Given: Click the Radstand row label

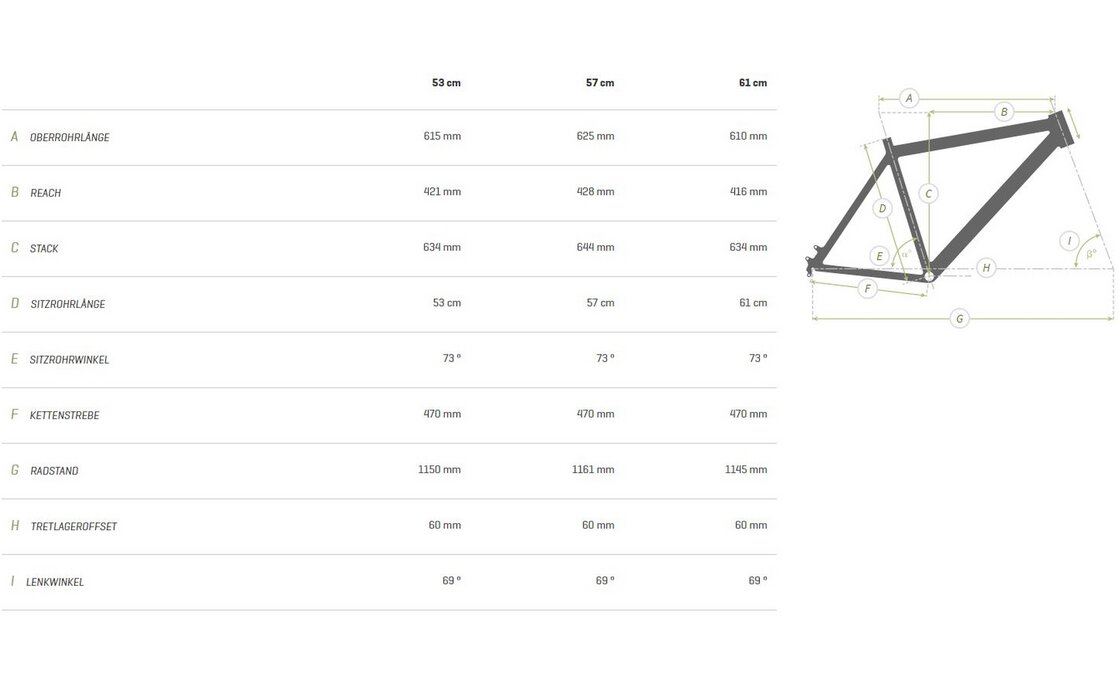Looking at the screenshot, I should [55, 471].
